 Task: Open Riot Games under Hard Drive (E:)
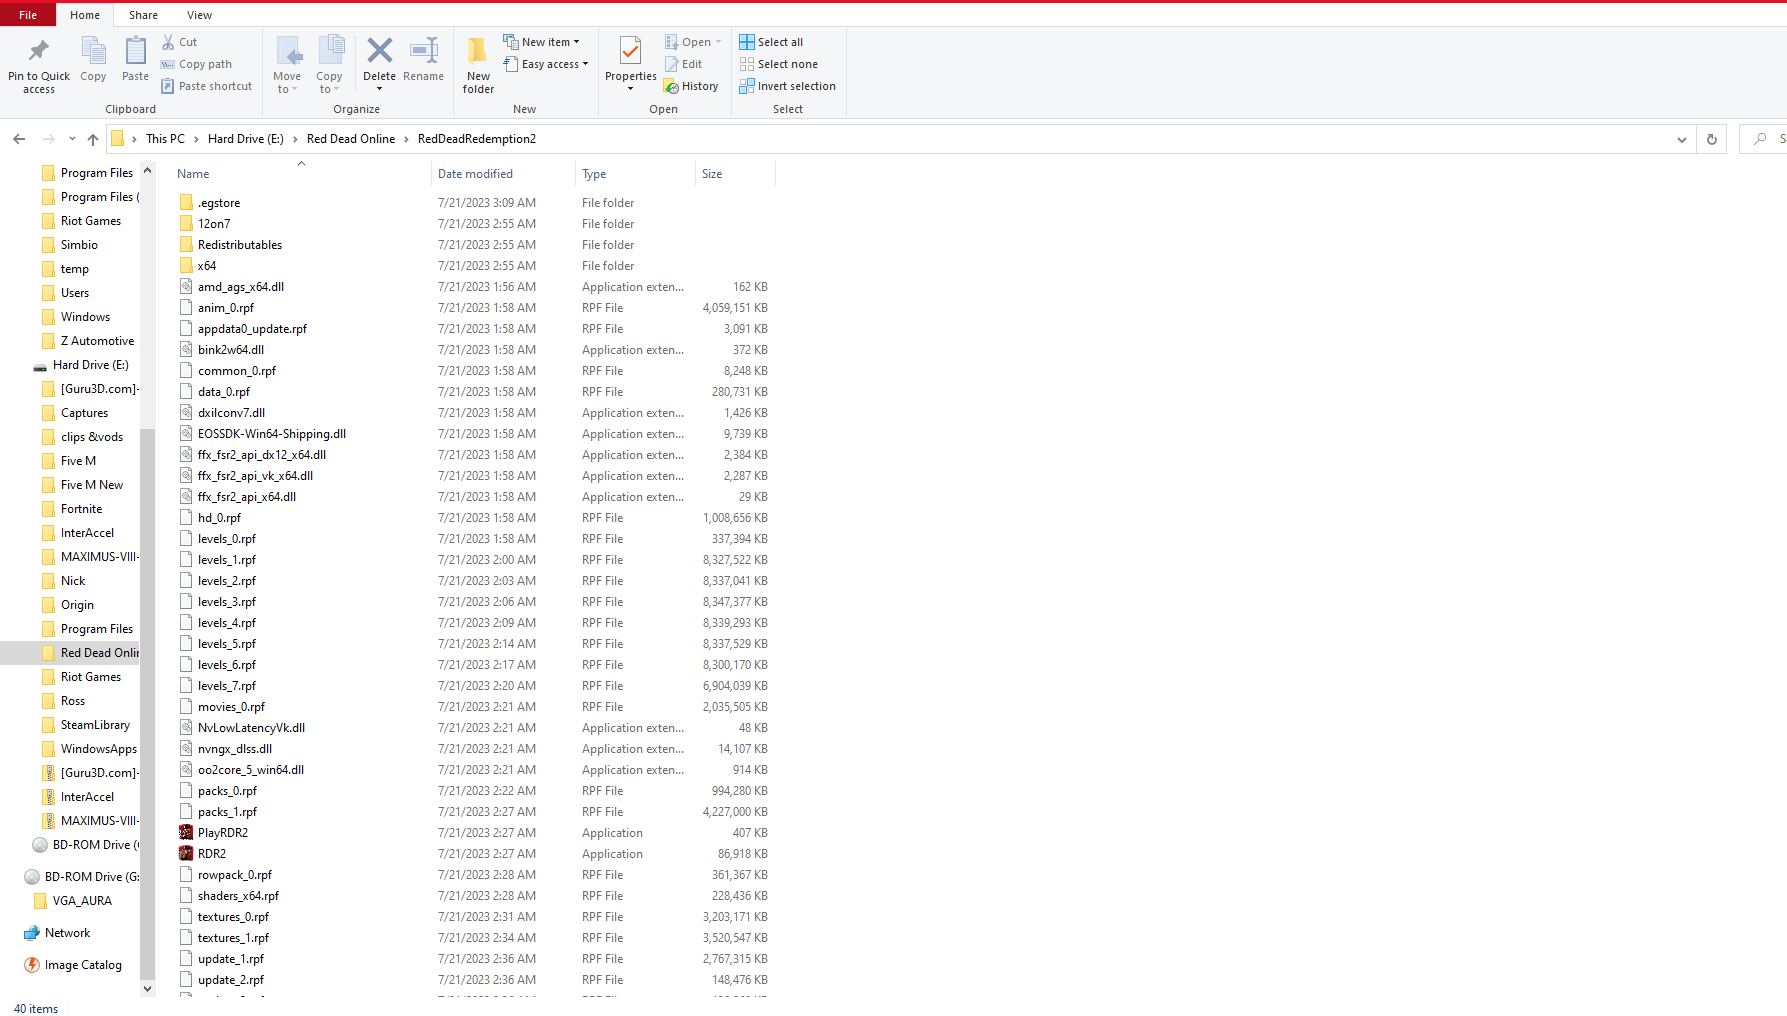click(90, 677)
